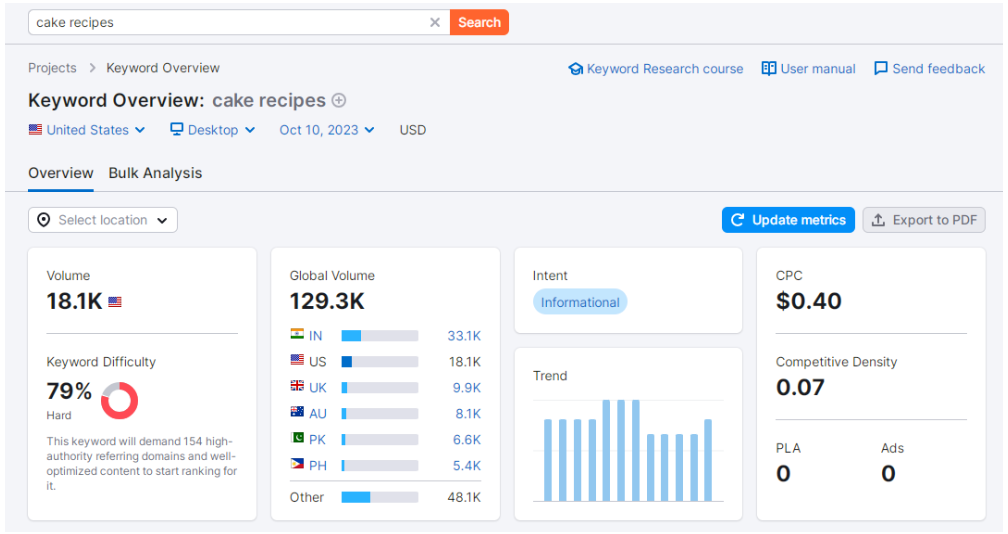Click the UK flag in Global Volume

297,387
